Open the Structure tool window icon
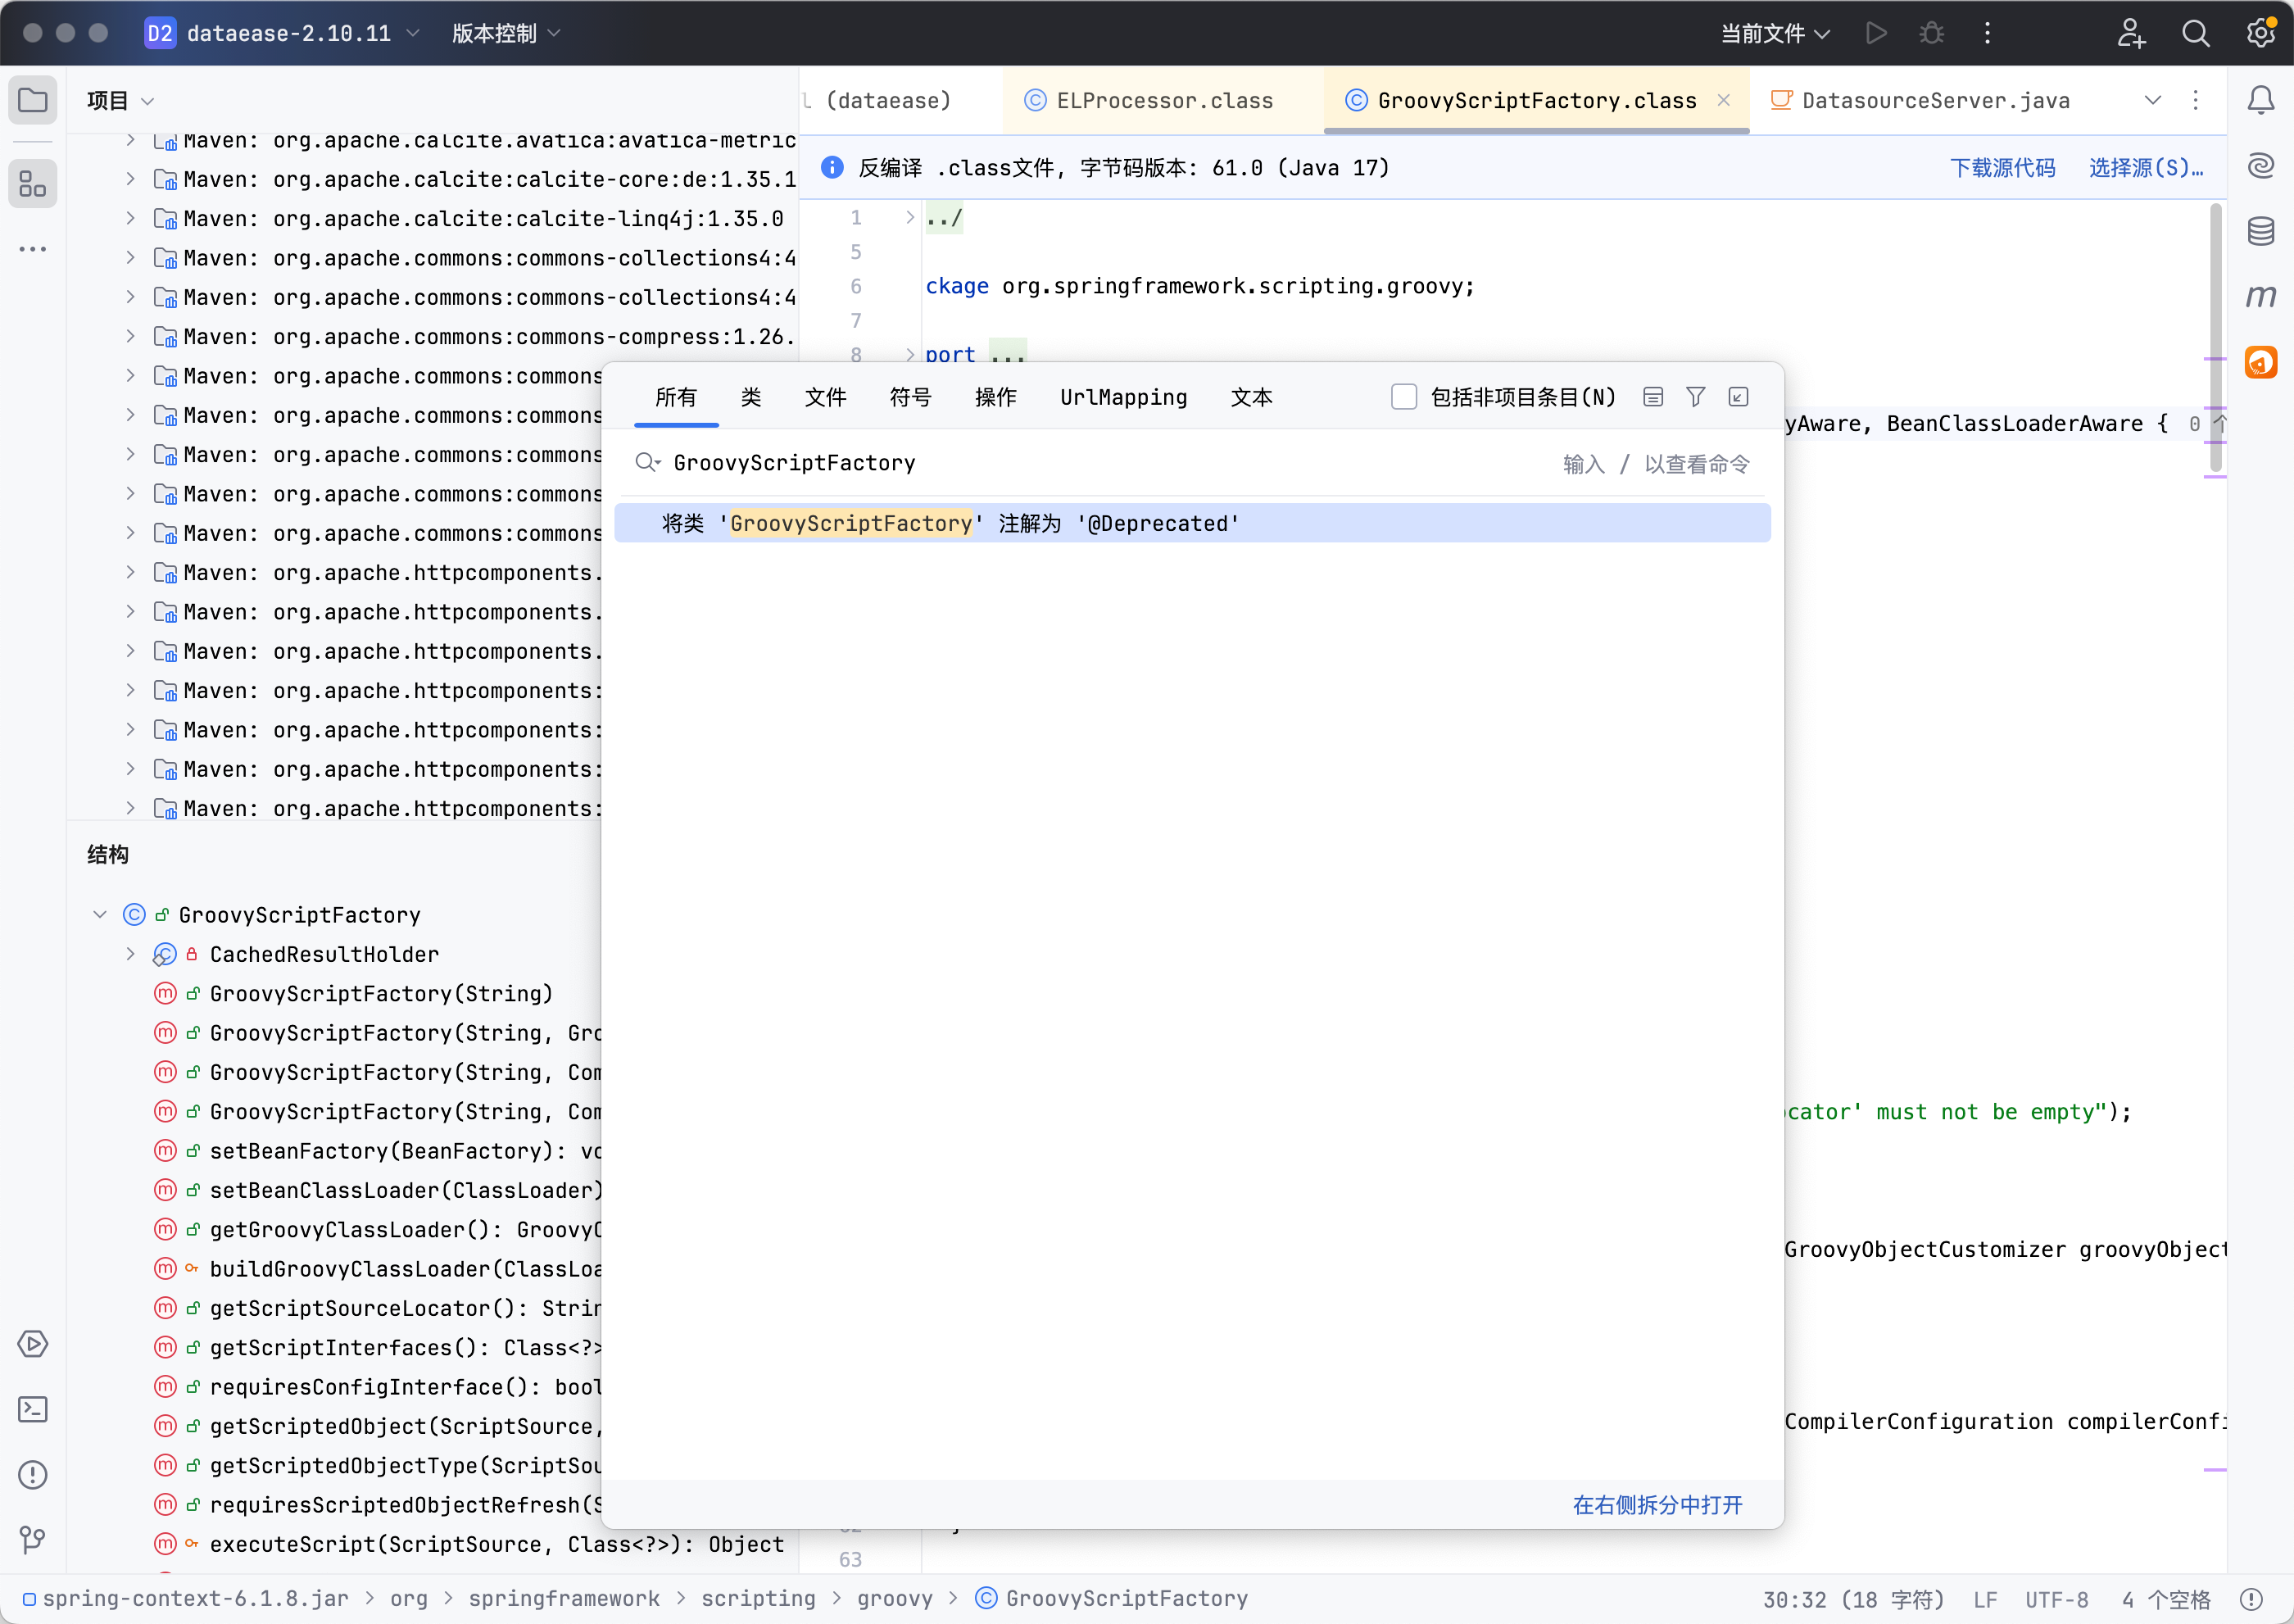Image resolution: width=2294 pixels, height=1624 pixels. pos(33,184)
